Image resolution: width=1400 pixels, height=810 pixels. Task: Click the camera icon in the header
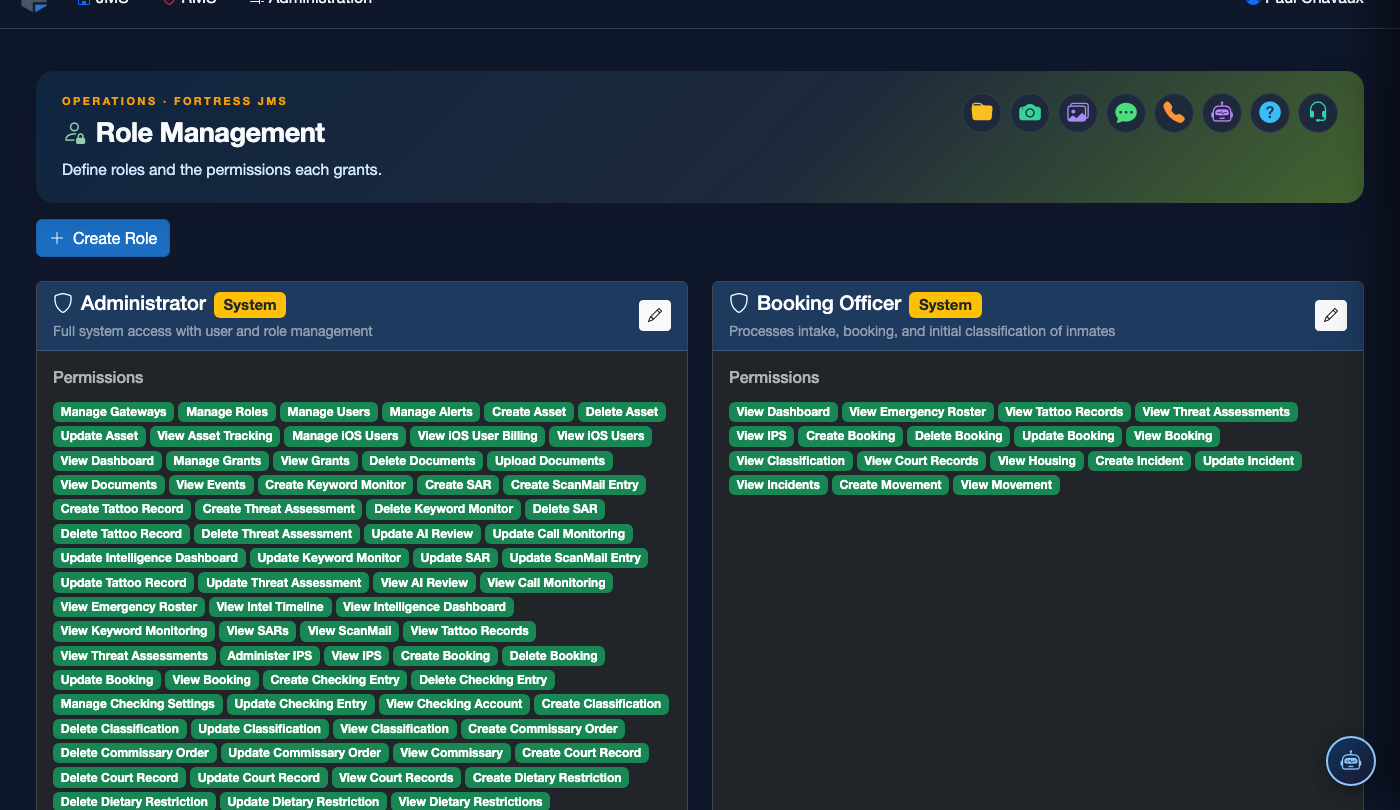pos(1030,113)
